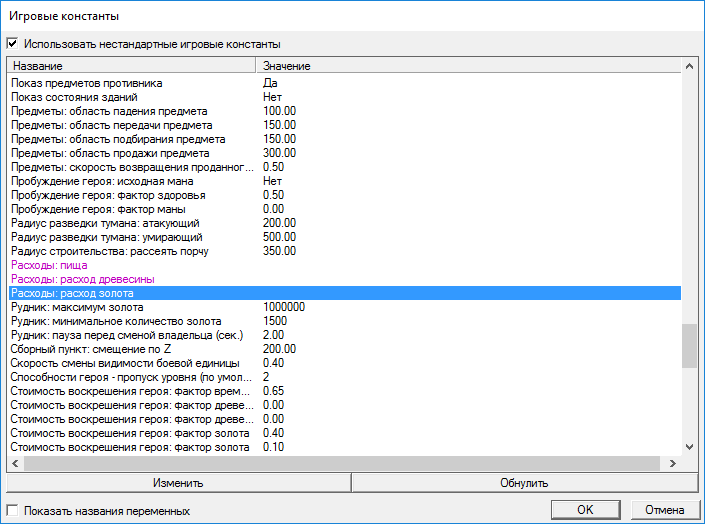This screenshot has width=705, height=524.
Task: Select 'Предметы: область передачи предмета' row
Action: click(345, 125)
